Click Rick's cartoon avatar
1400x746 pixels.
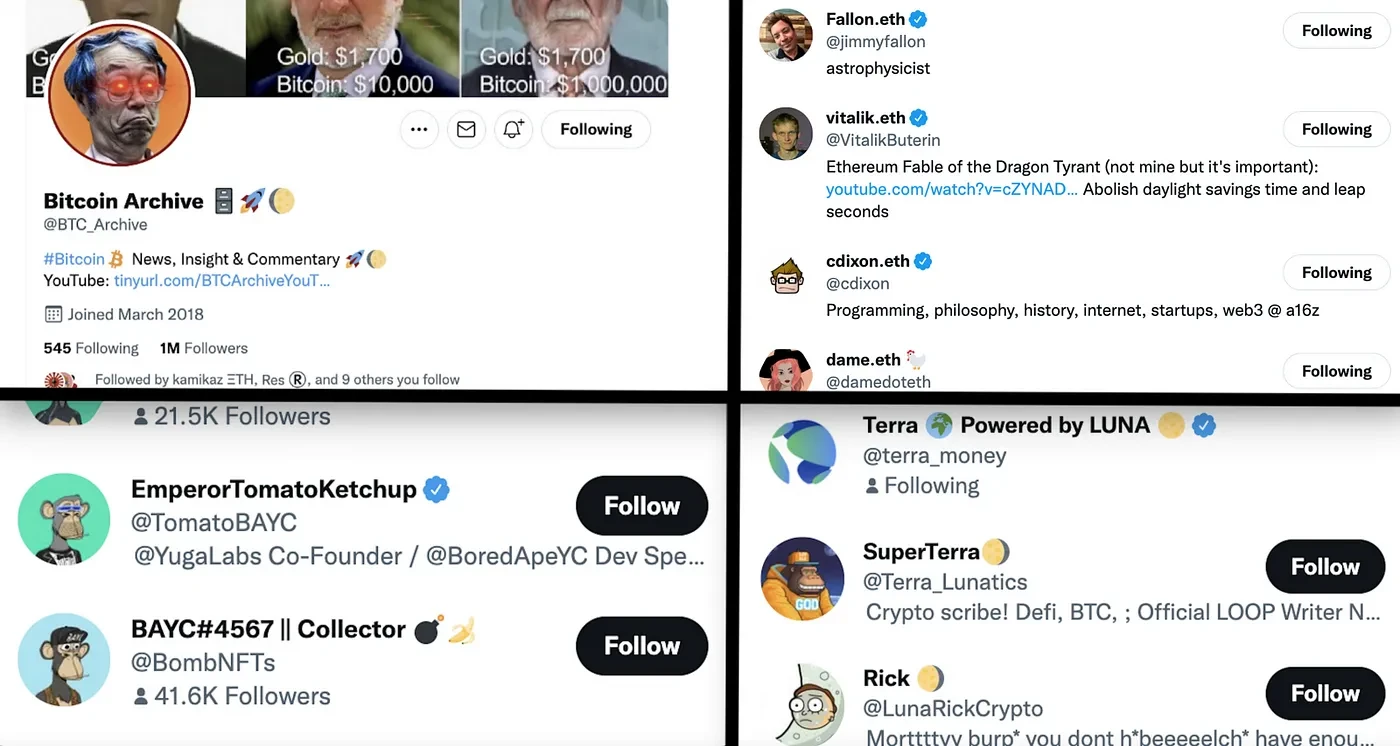pos(802,705)
